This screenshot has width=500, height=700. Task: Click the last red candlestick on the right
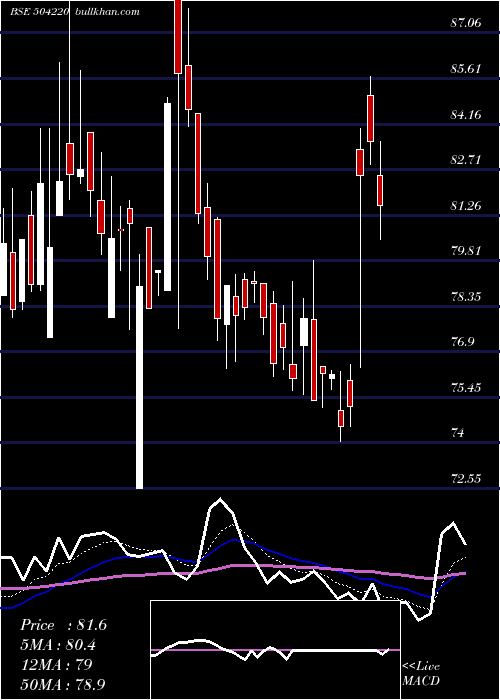[380, 191]
